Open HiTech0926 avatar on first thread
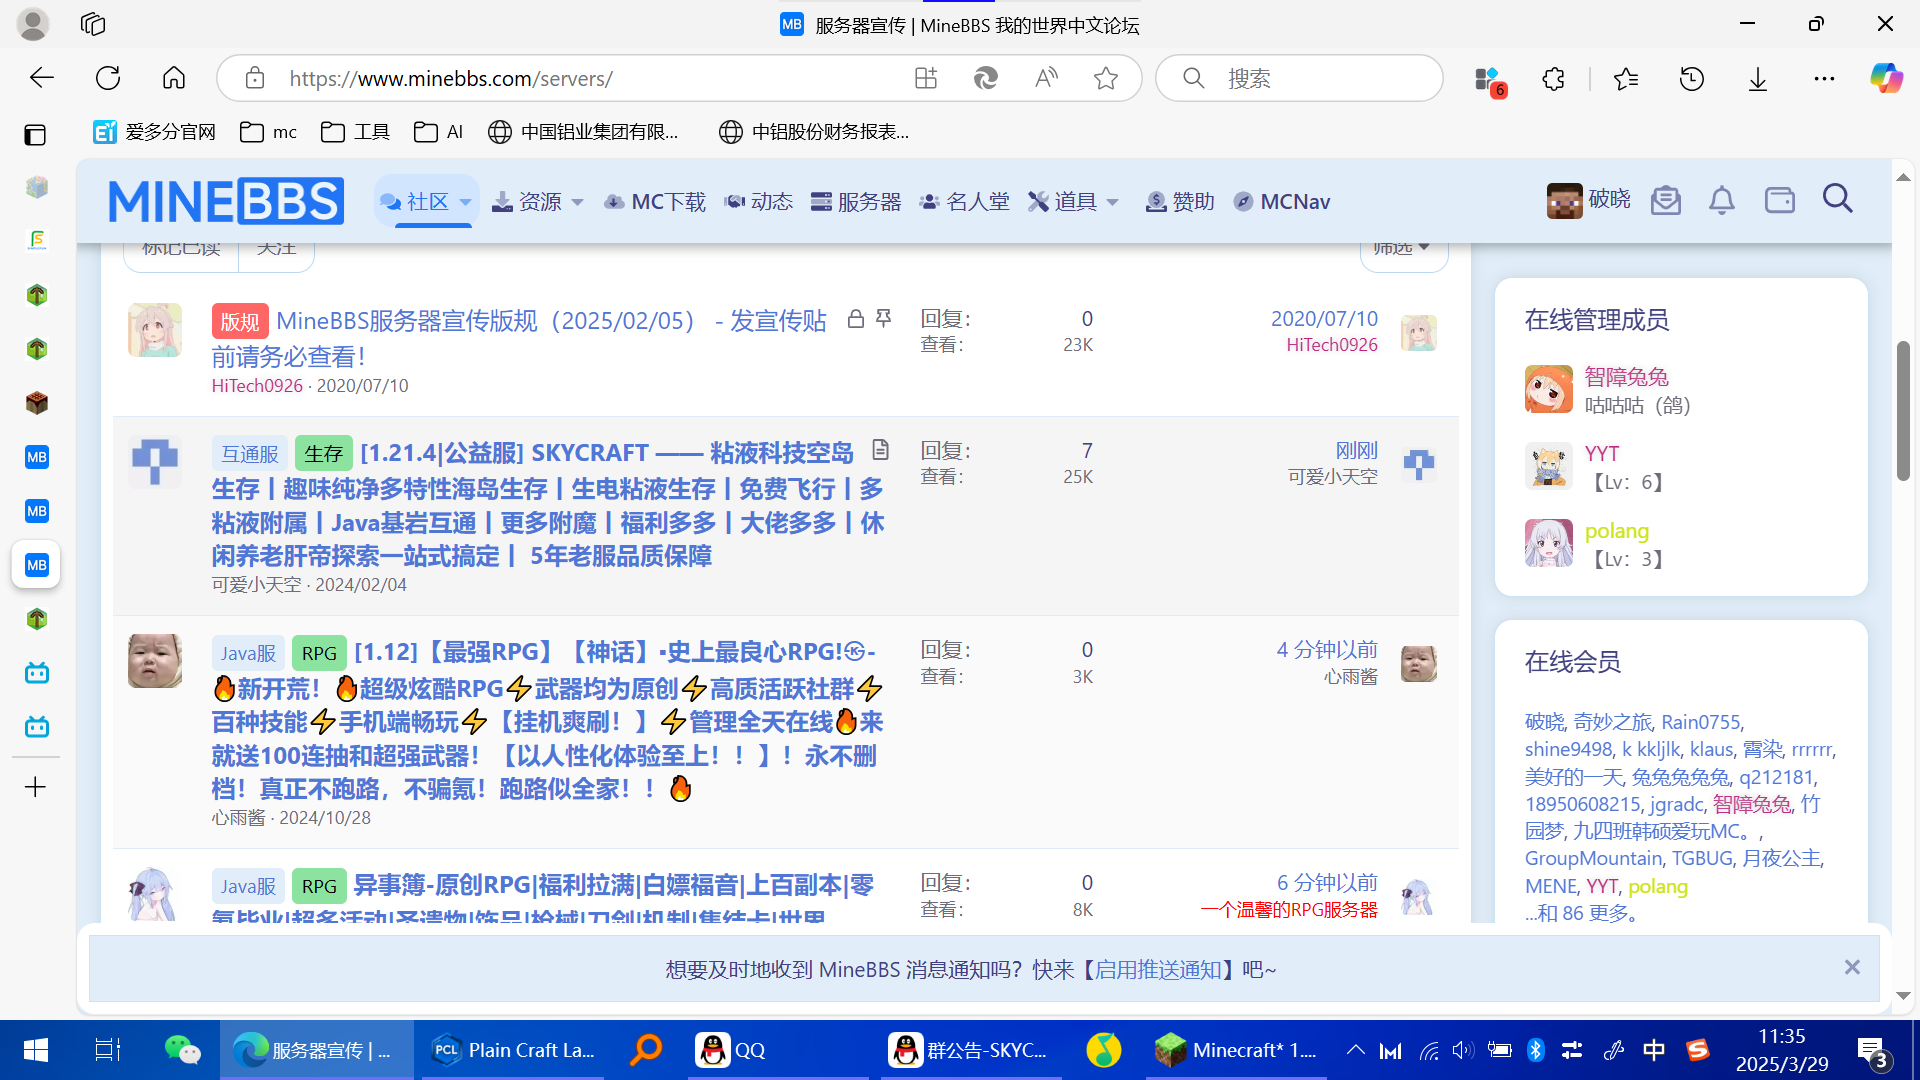The width and height of the screenshot is (1920, 1080). (155, 330)
